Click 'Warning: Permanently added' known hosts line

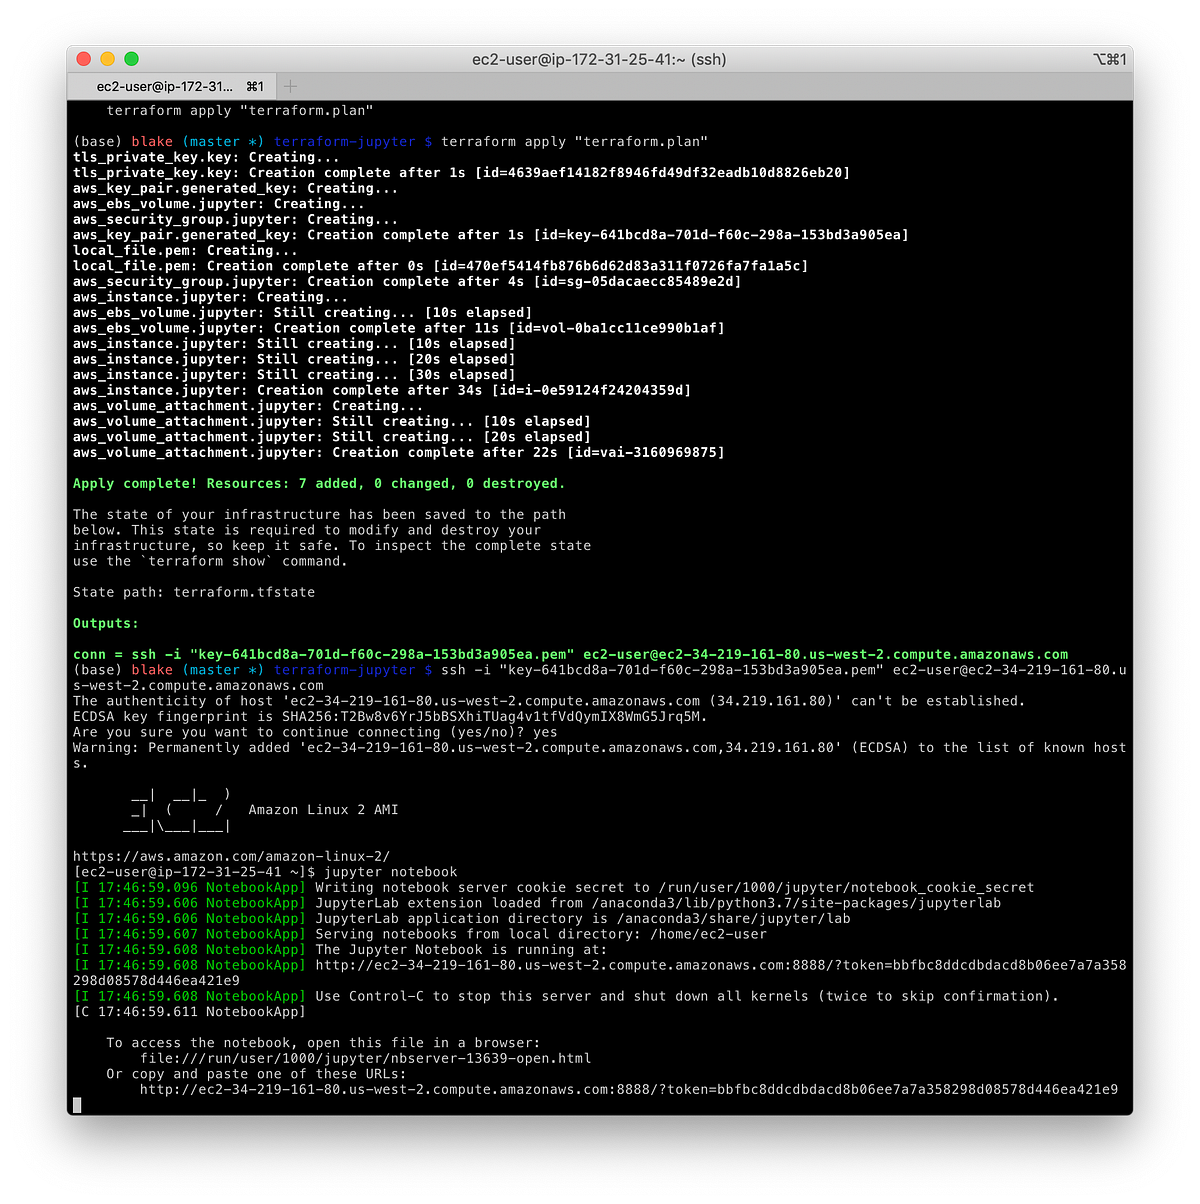tap(599, 755)
